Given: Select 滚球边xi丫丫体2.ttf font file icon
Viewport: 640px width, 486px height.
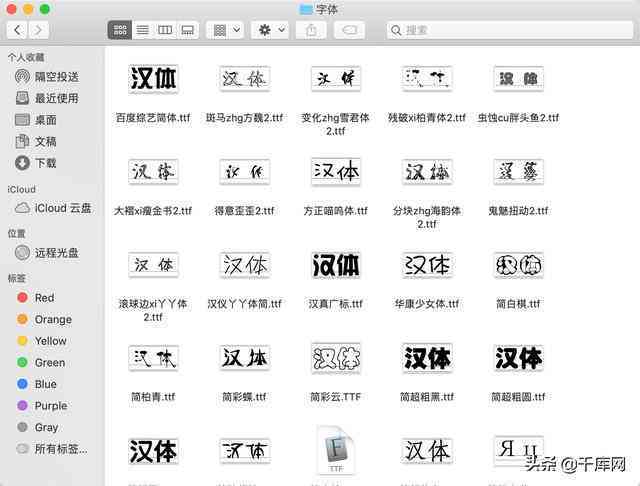Looking at the screenshot, I should (153, 265).
